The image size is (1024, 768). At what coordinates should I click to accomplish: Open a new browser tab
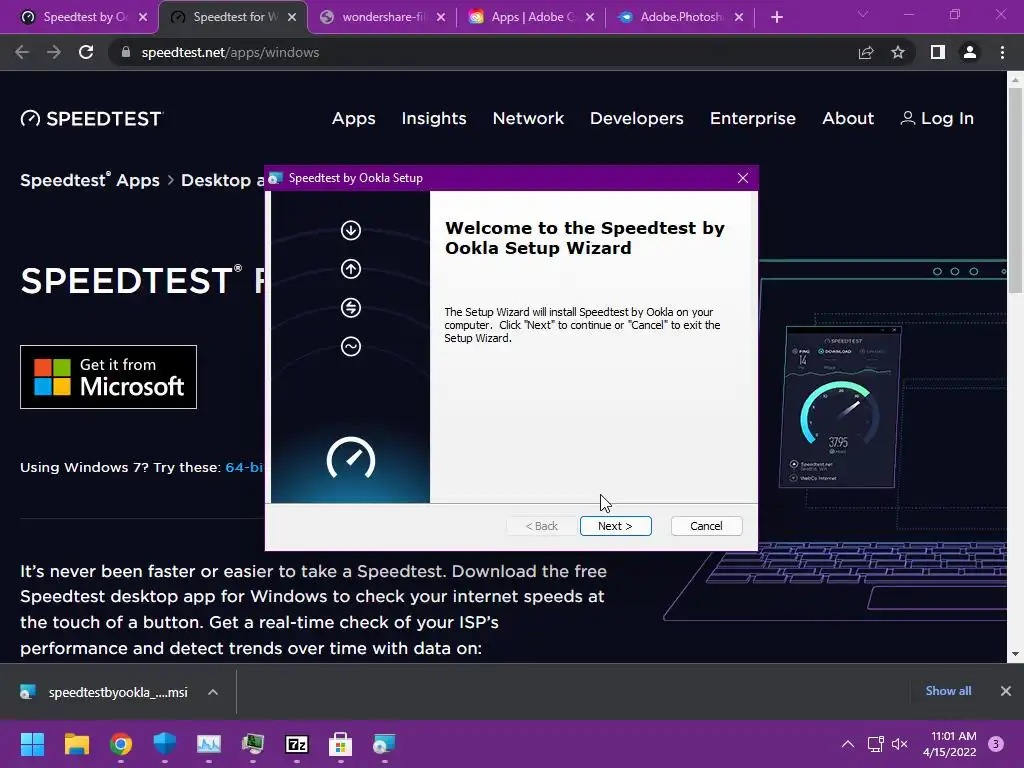(776, 18)
